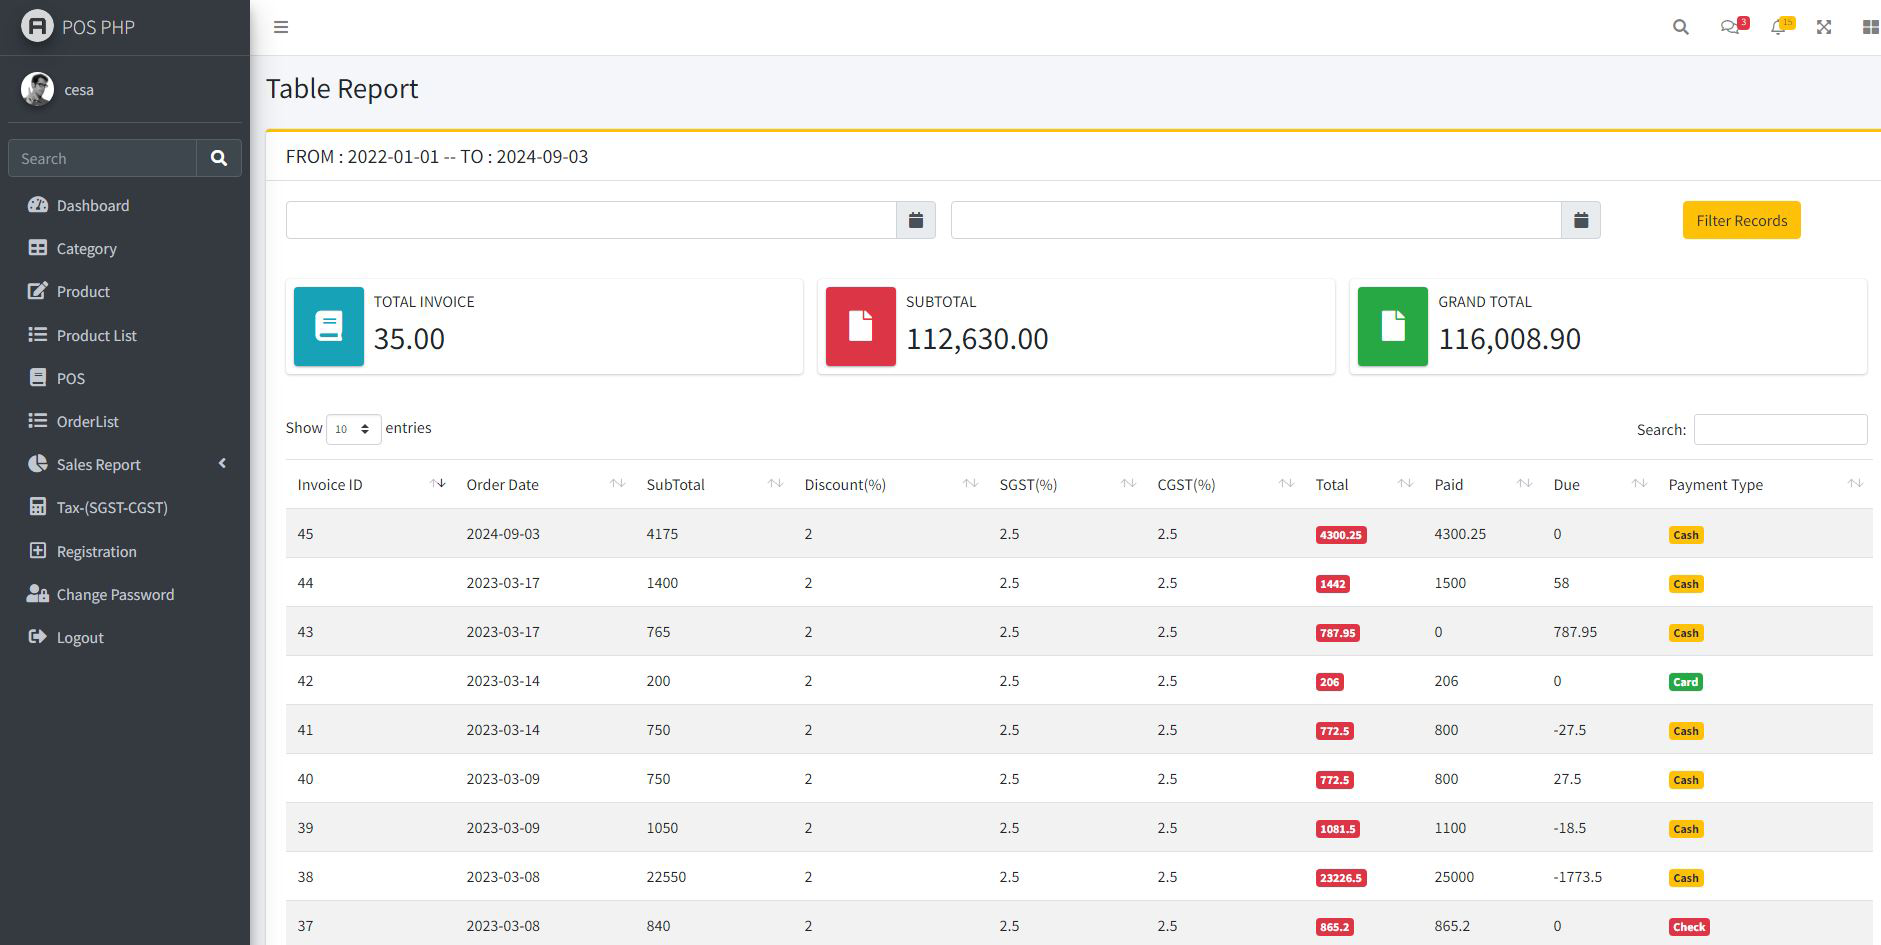Open the end date calendar picker
1881x945 pixels.
coord(1580,220)
